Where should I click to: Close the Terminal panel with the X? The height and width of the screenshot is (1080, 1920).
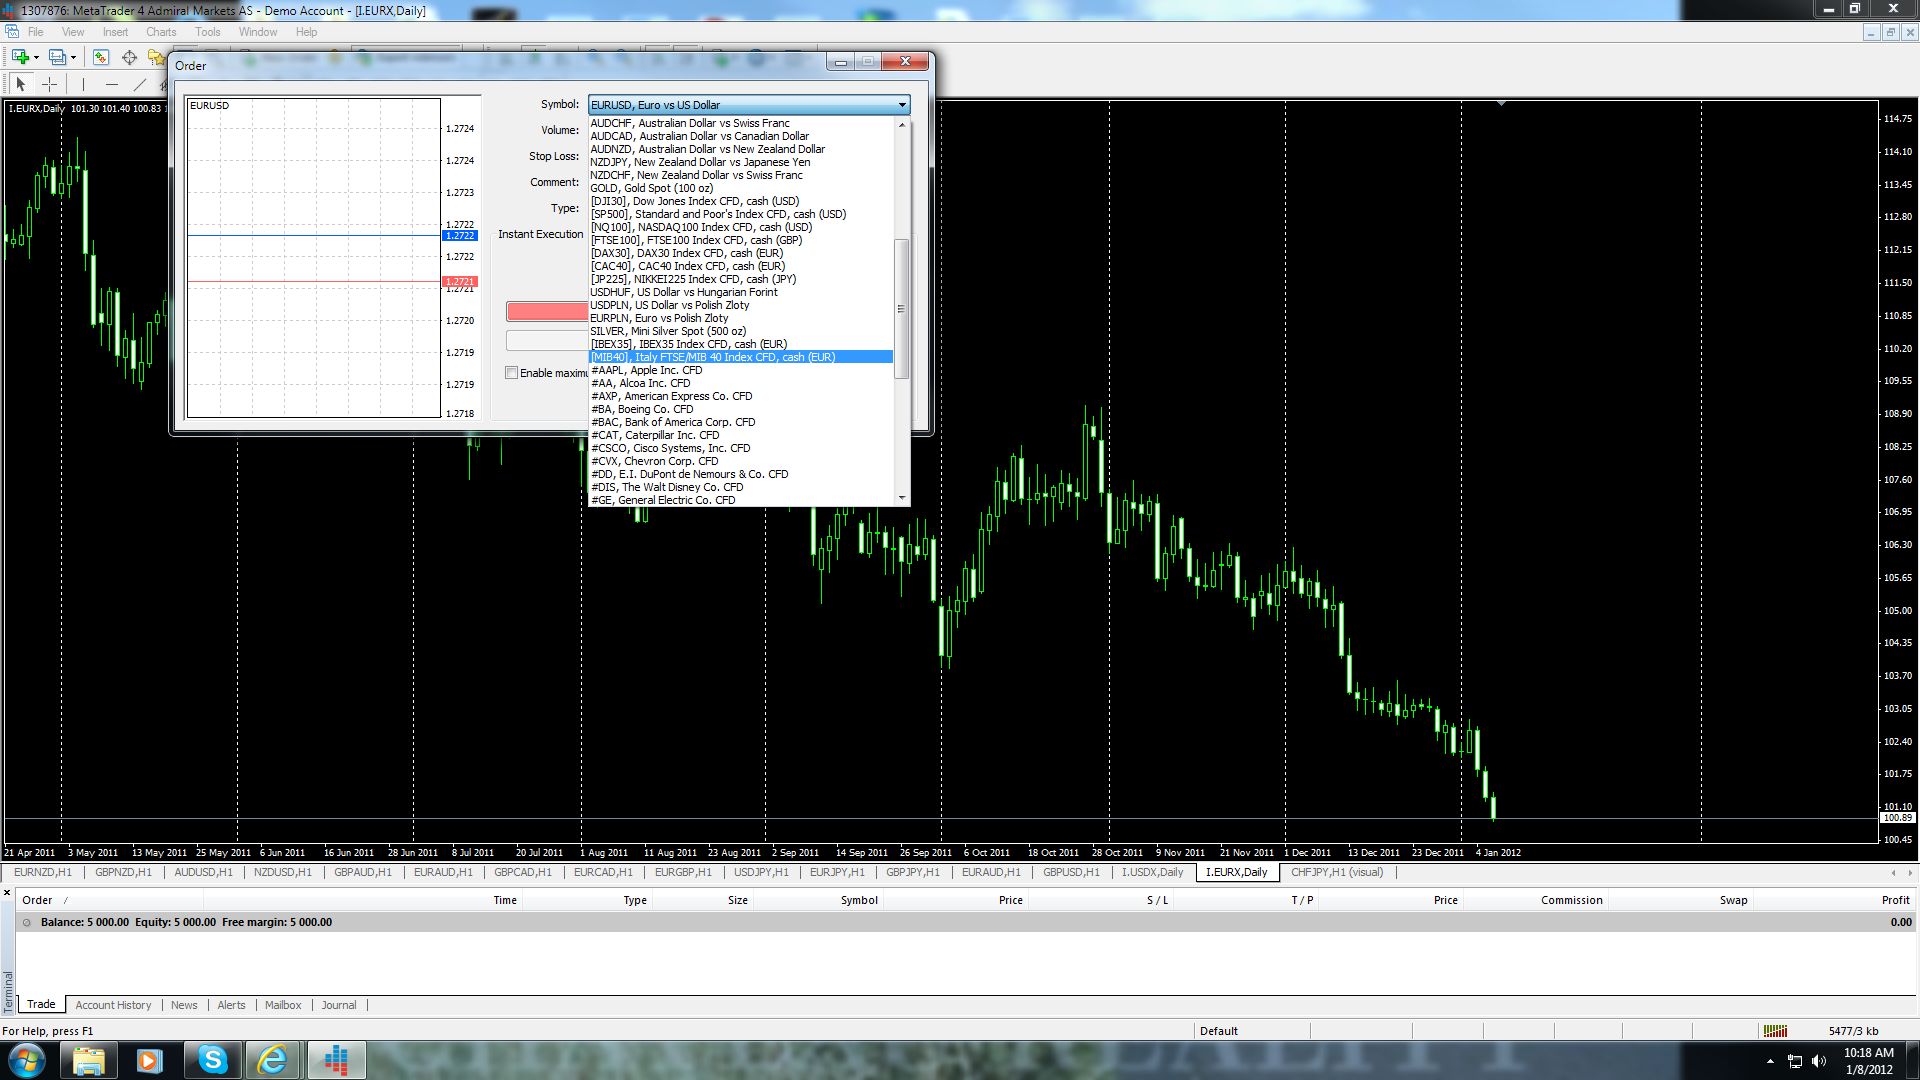tap(7, 892)
